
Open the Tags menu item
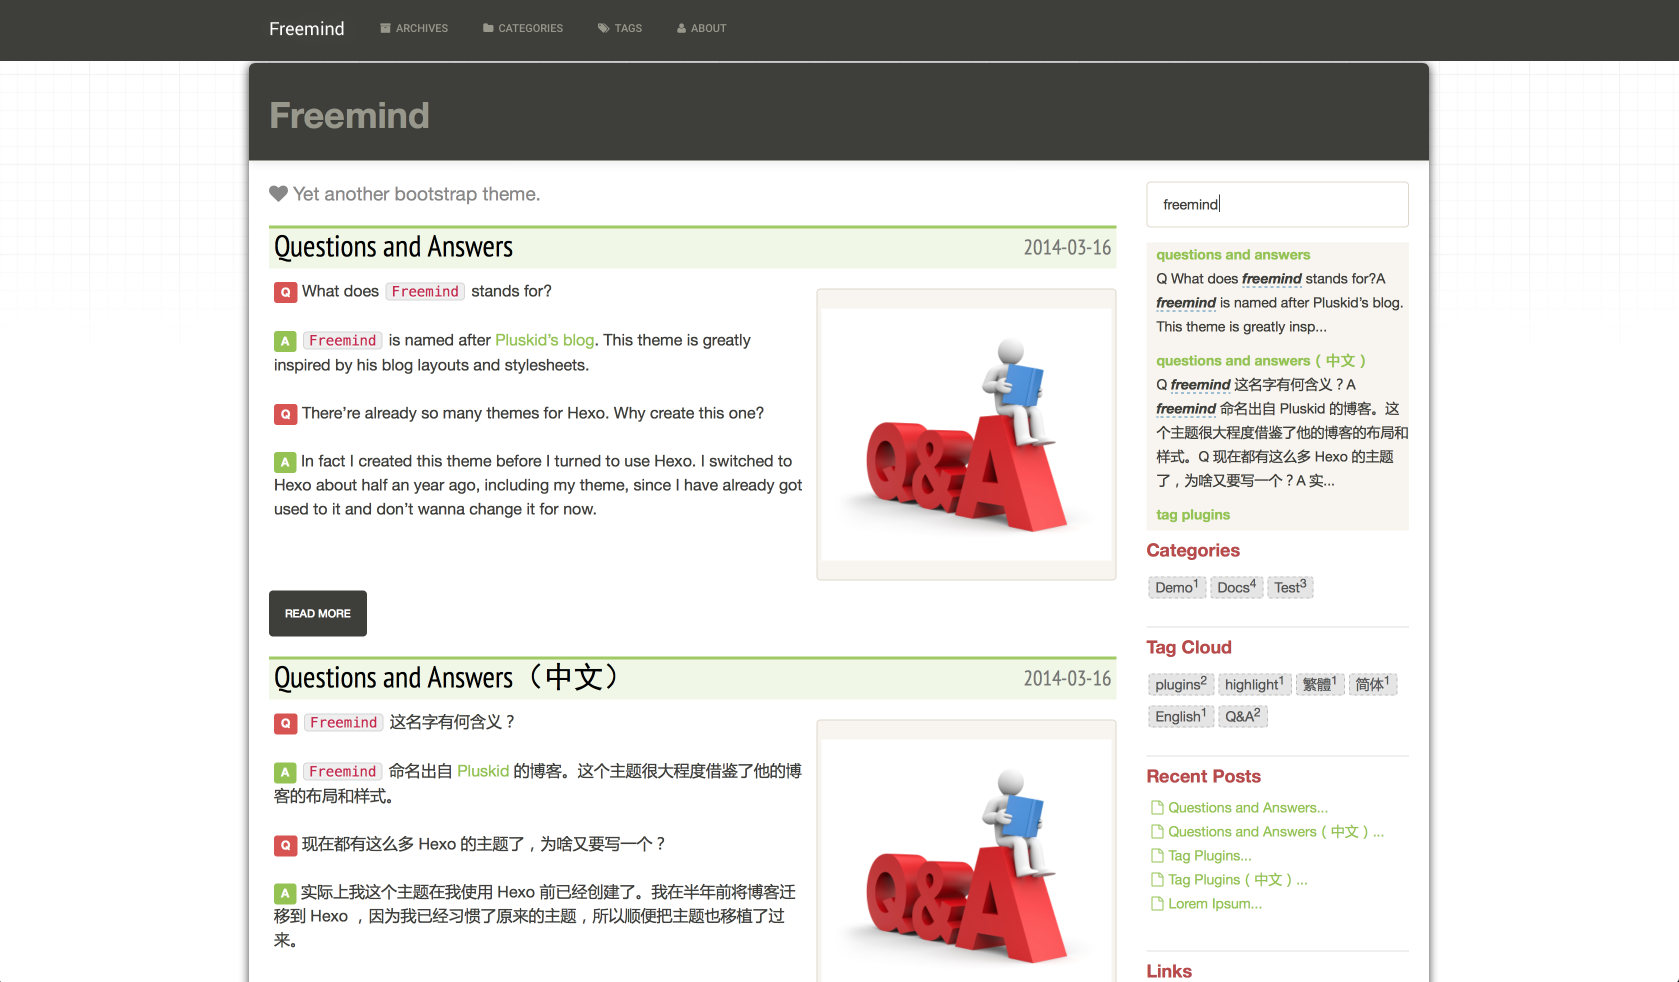[x=620, y=28]
